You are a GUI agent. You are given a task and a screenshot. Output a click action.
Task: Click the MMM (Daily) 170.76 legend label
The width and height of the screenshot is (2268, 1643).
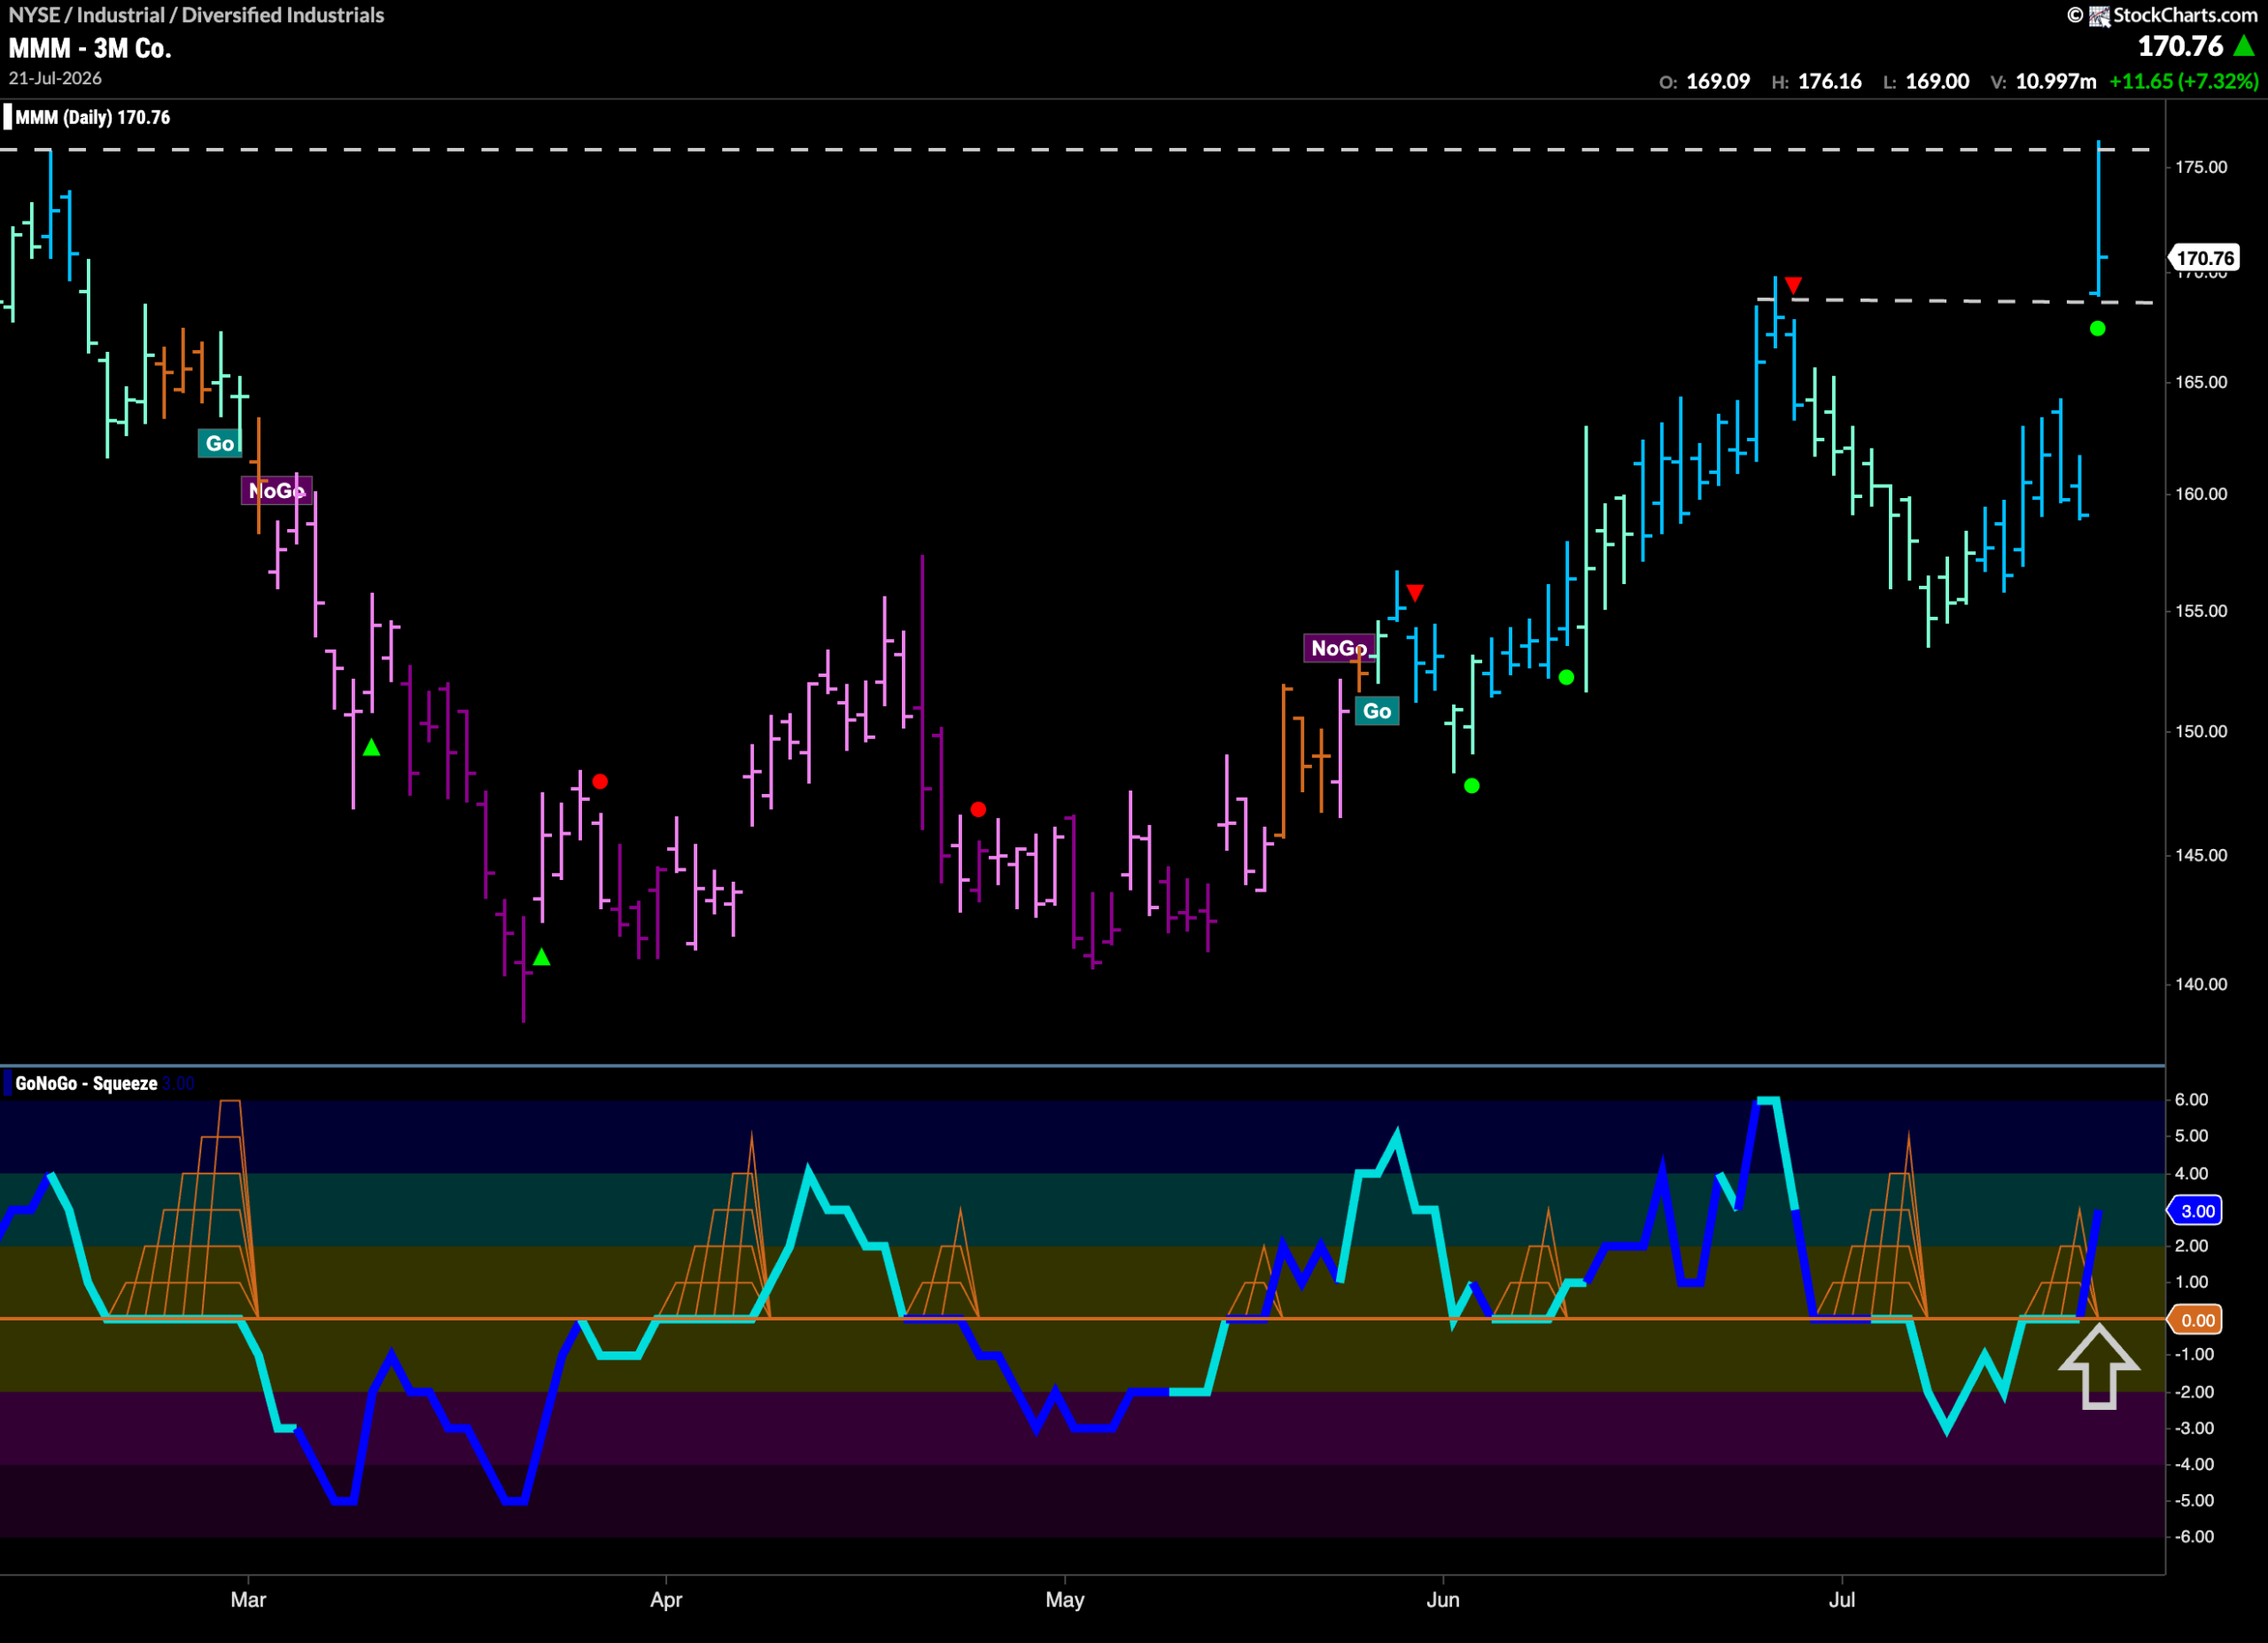(93, 117)
